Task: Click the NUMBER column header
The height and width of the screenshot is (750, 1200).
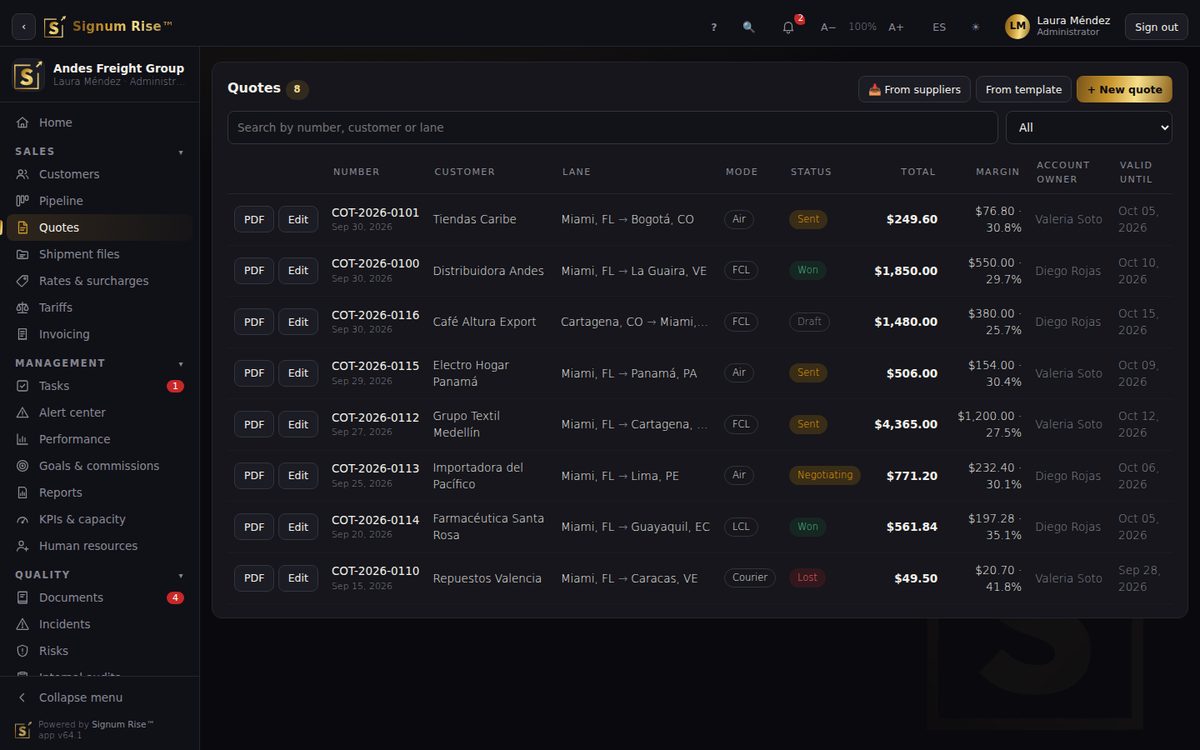Action: [356, 172]
